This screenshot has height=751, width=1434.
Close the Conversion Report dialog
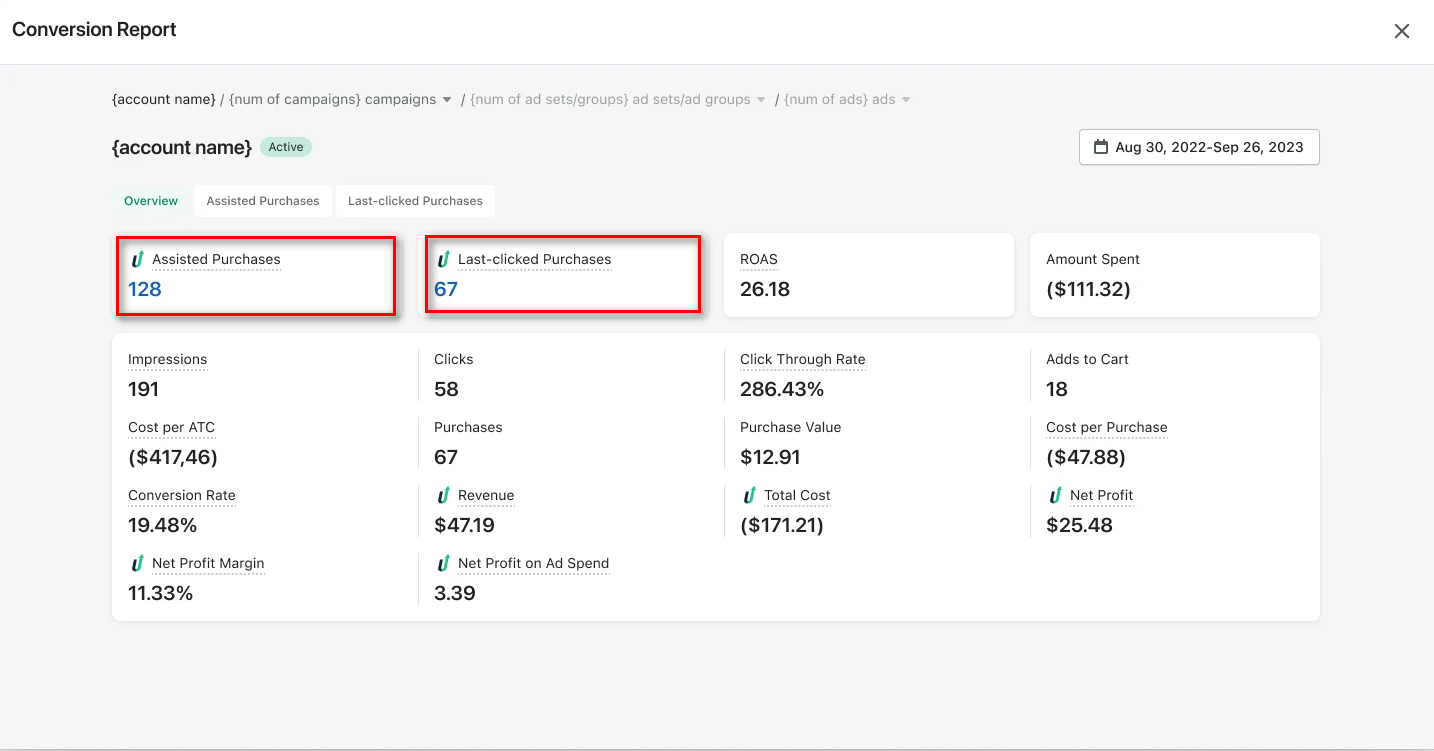[x=1401, y=30]
